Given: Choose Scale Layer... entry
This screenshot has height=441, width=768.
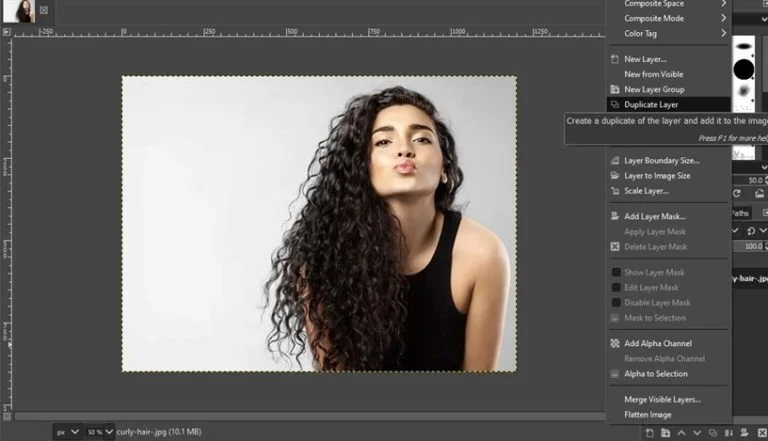Looking at the screenshot, I should pyautogui.click(x=646, y=191).
